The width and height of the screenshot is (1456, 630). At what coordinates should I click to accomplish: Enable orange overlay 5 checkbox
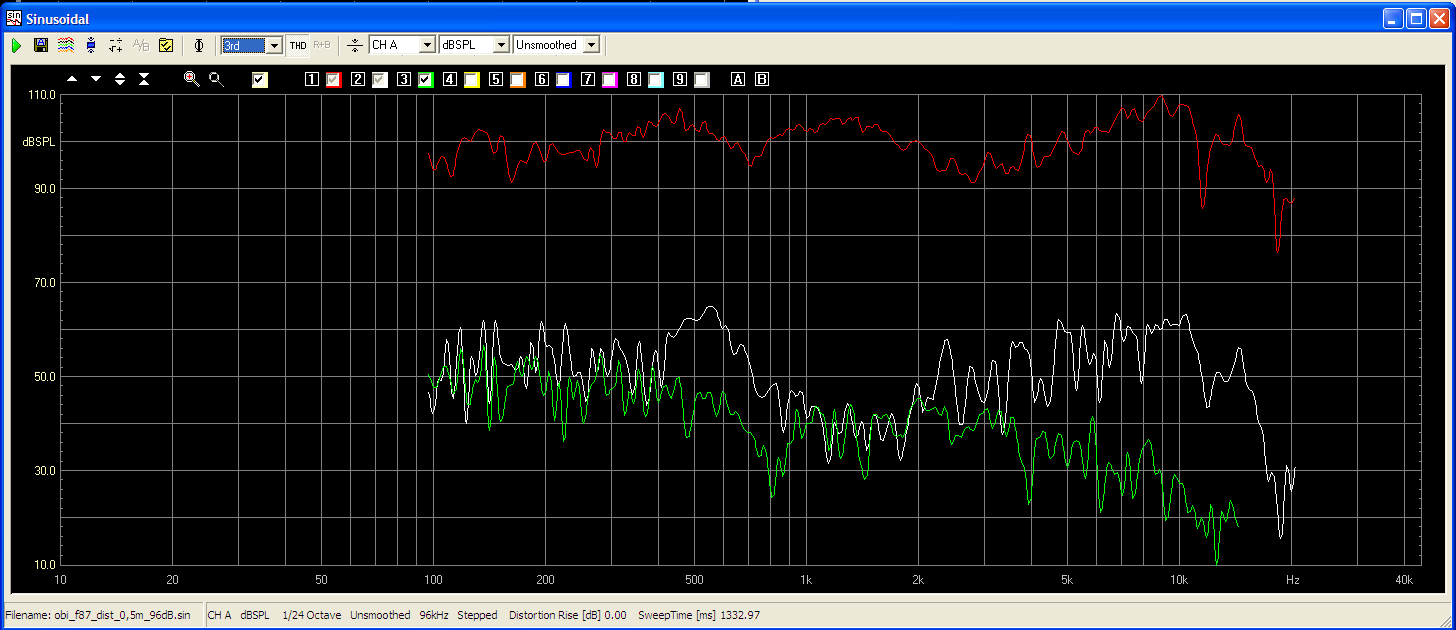518,80
